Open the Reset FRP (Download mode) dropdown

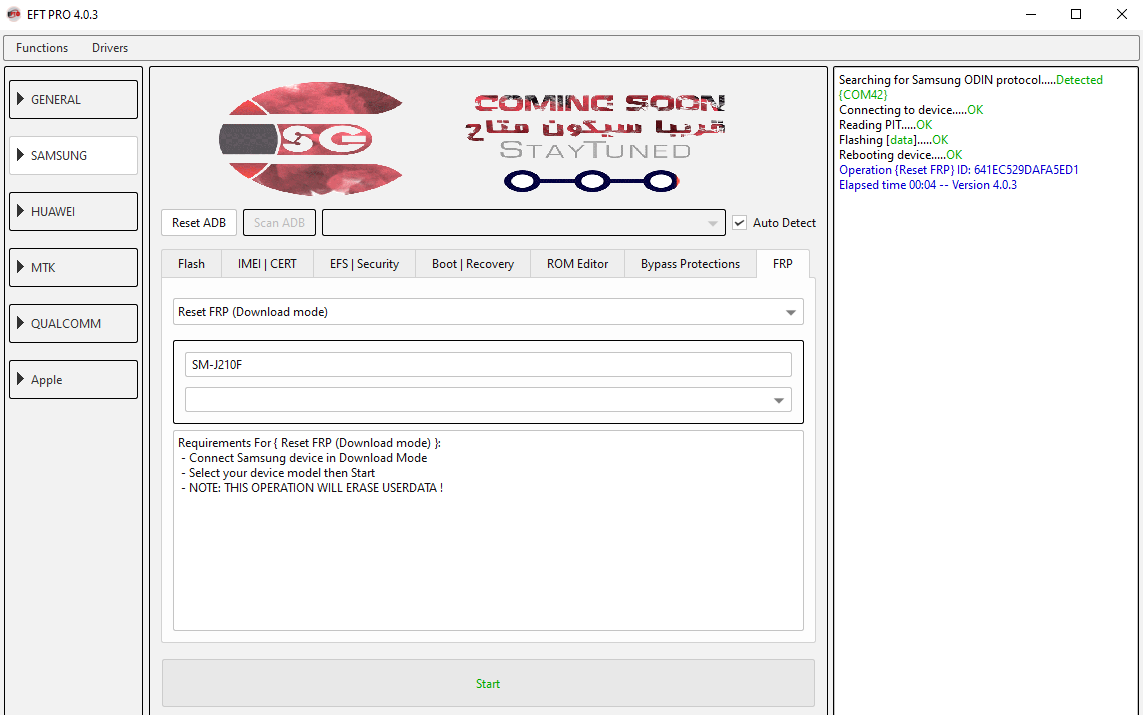[x=488, y=312]
